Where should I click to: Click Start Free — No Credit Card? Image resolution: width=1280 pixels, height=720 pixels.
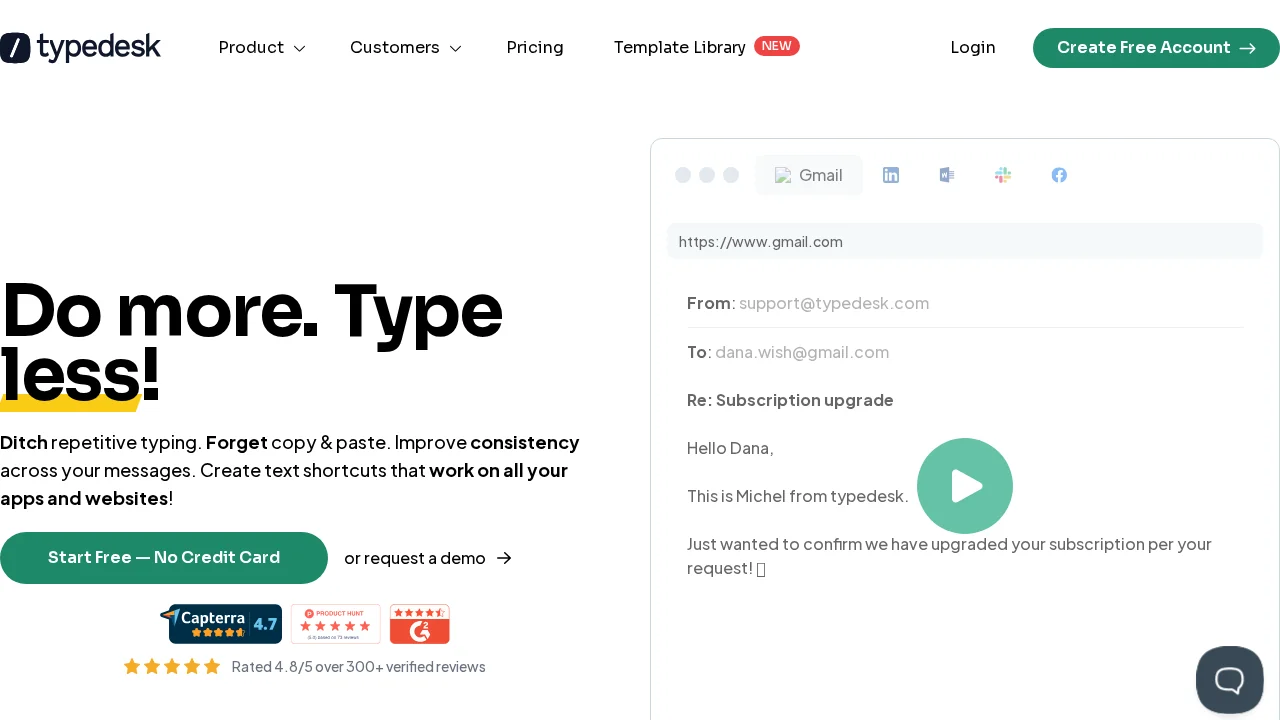pyautogui.click(x=164, y=558)
